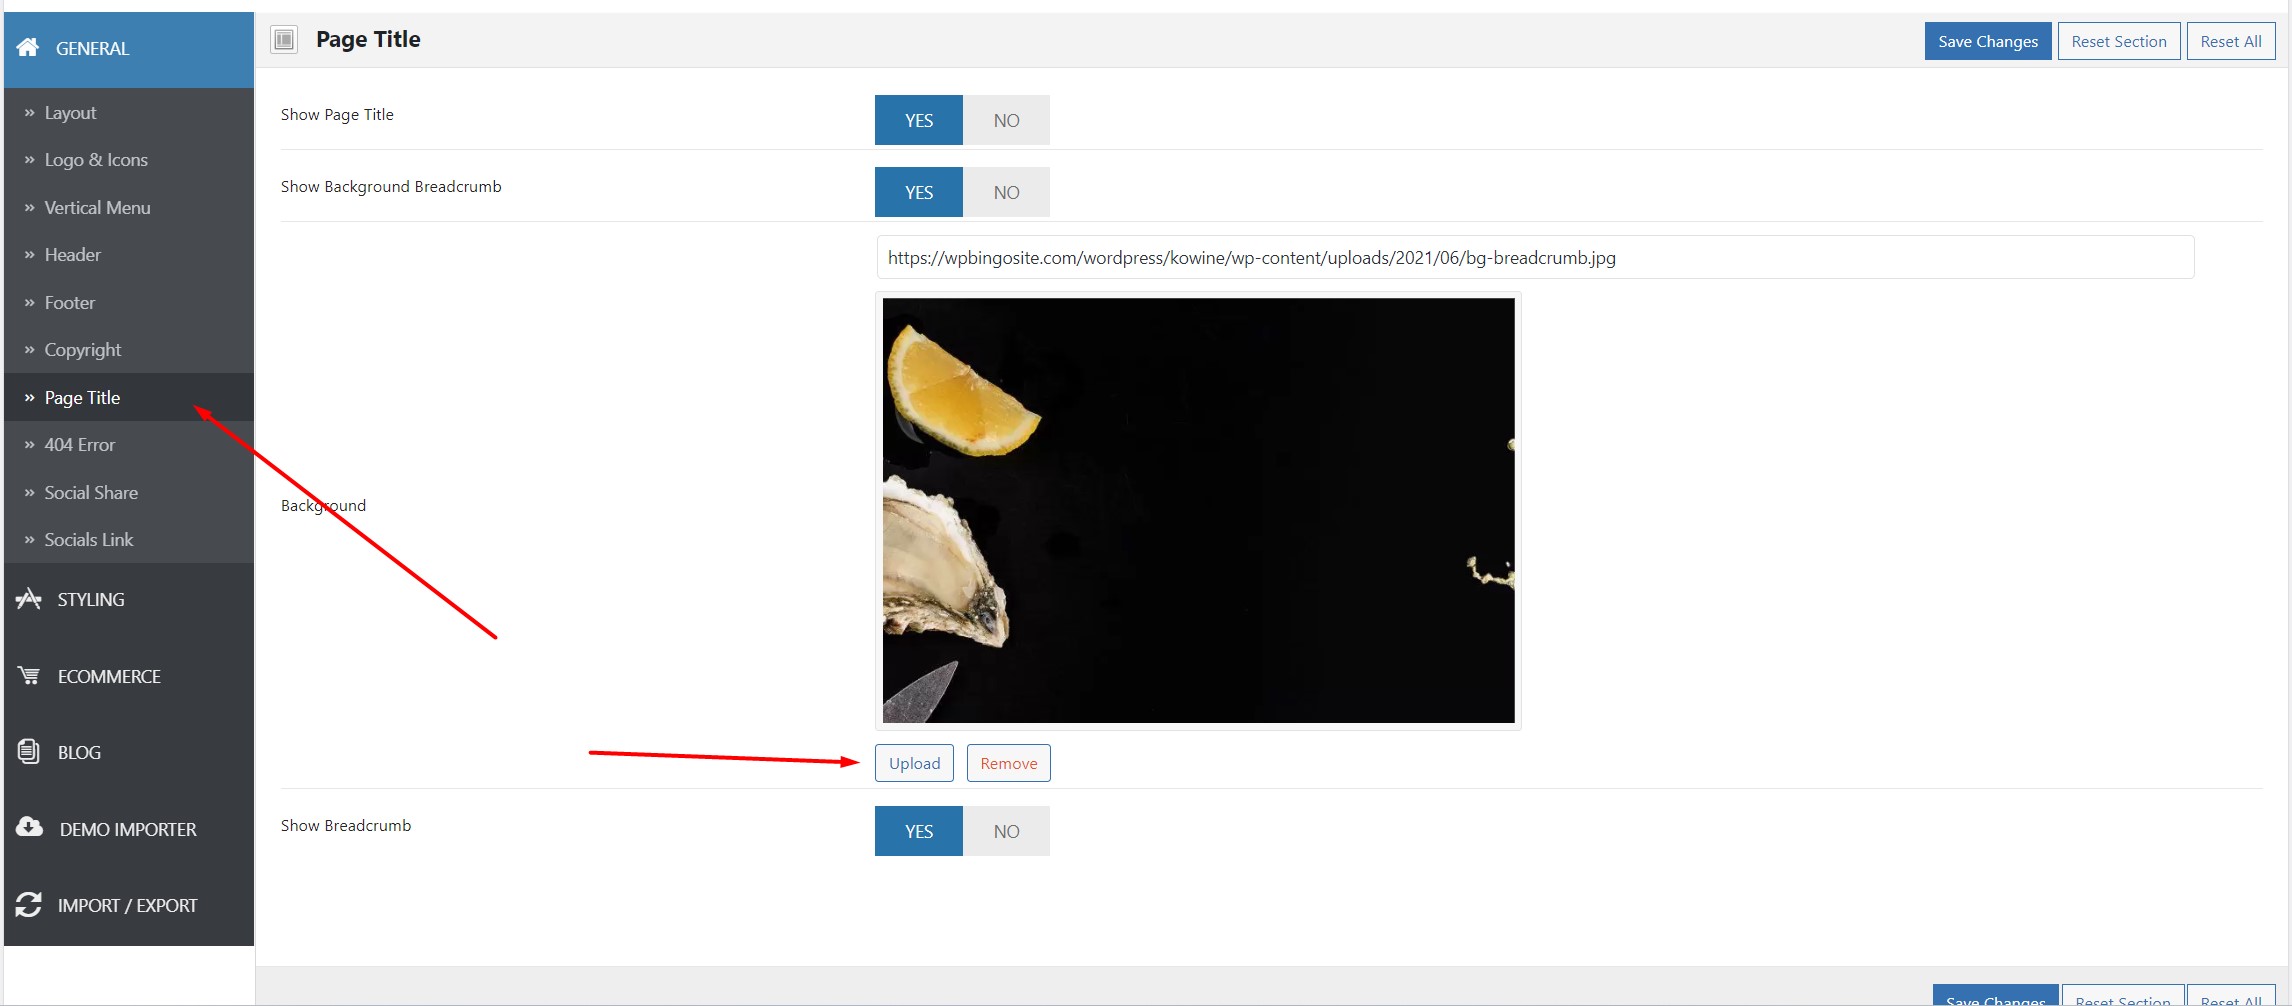Image resolution: width=2292 pixels, height=1006 pixels.
Task: Open the Logo & Icons arrow
Action: coord(30,160)
